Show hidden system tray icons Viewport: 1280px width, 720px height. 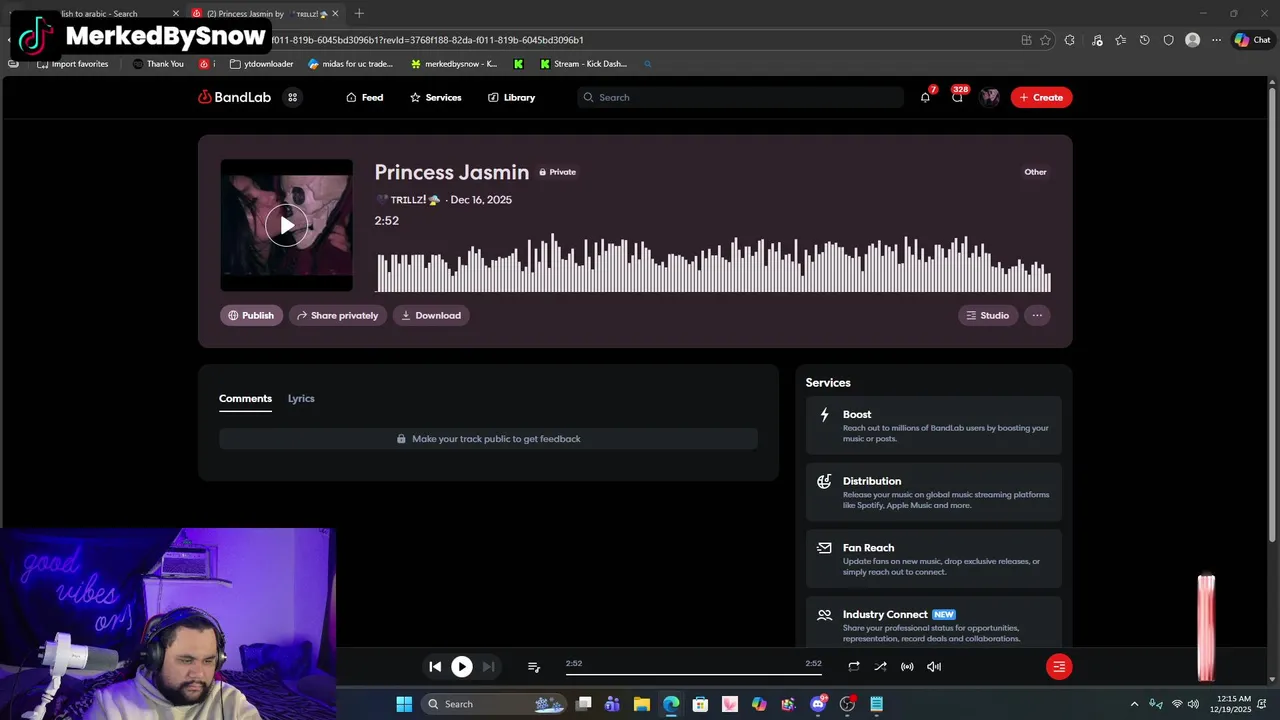pos(1134,704)
